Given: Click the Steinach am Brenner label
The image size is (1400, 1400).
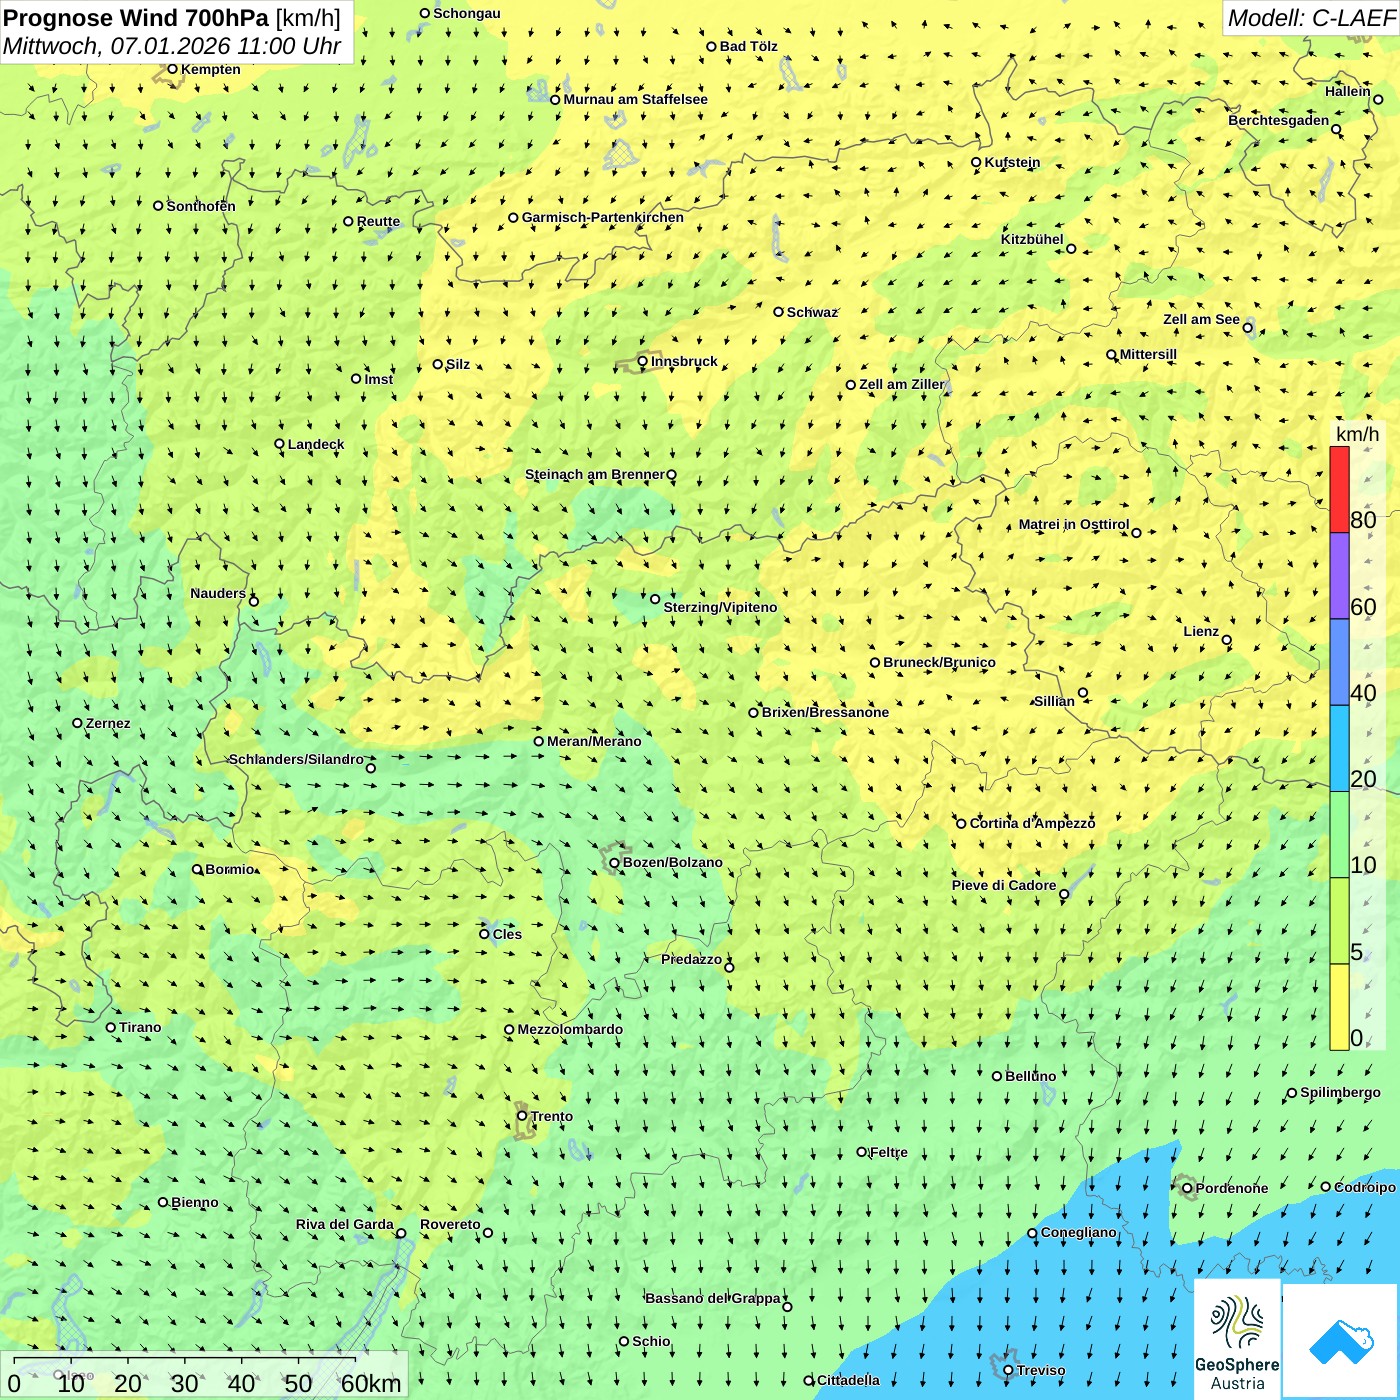Looking at the screenshot, I should pos(594,474).
